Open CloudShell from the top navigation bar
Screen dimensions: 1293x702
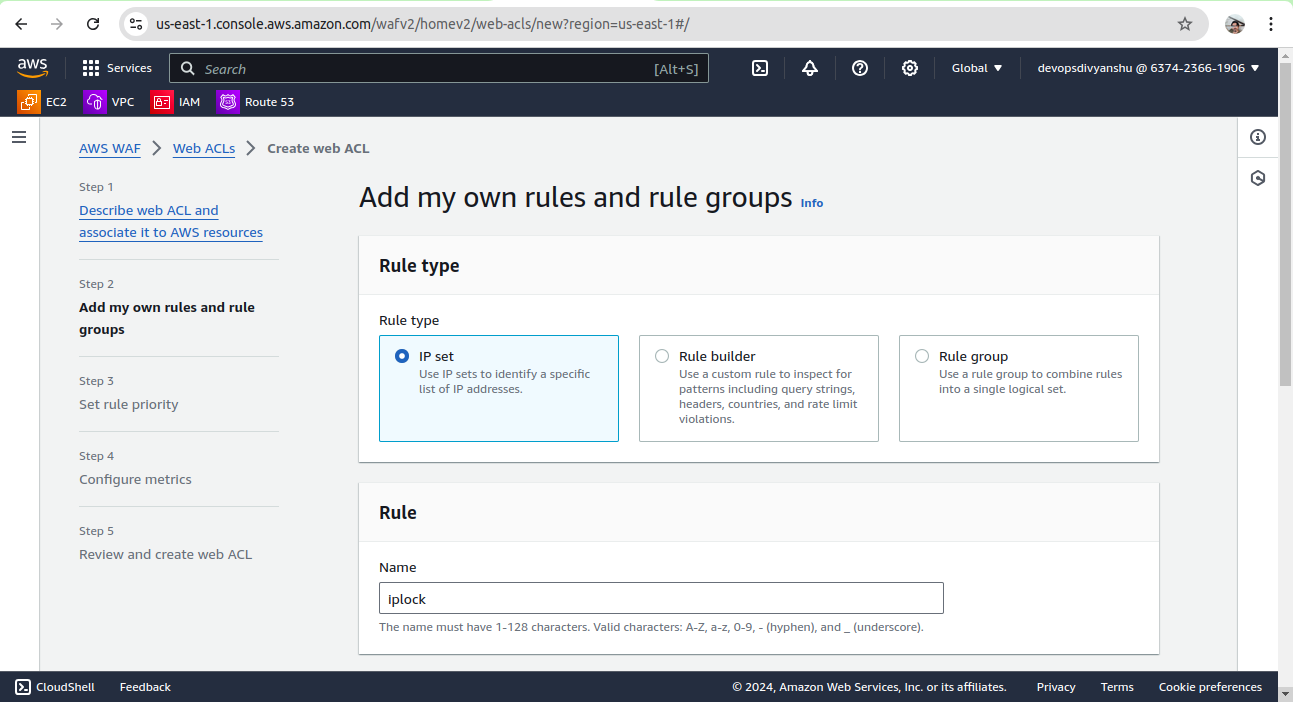pos(760,68)
